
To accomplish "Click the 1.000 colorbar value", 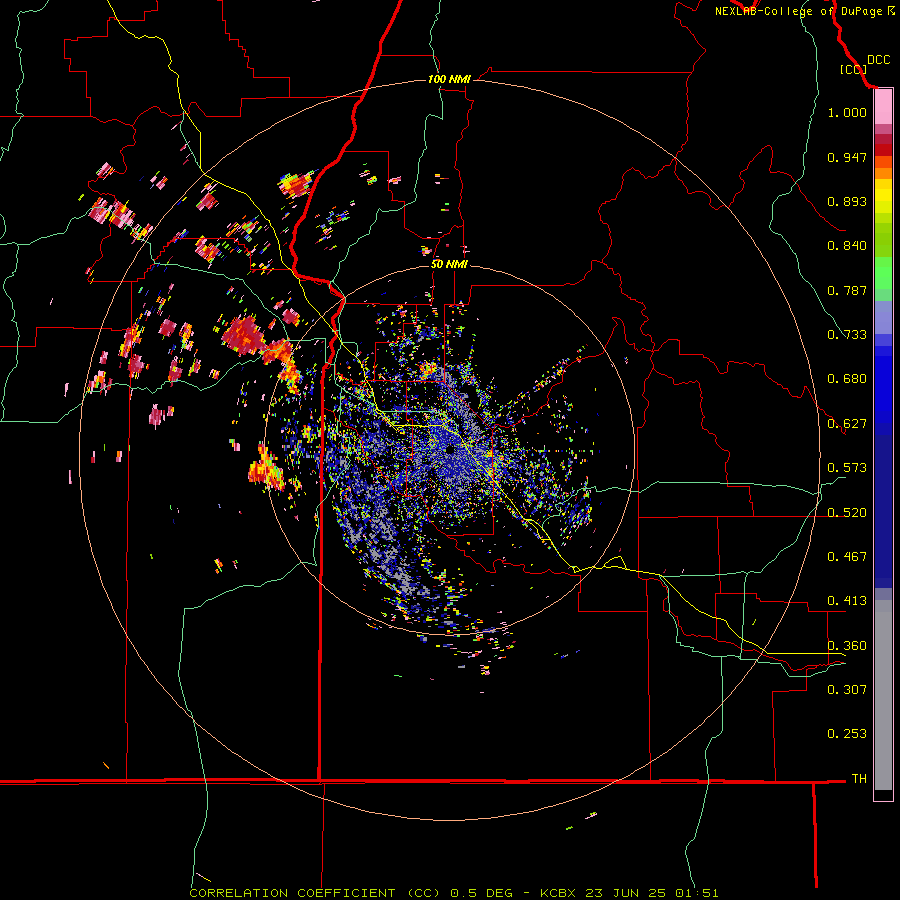I will tap(847, 112).
